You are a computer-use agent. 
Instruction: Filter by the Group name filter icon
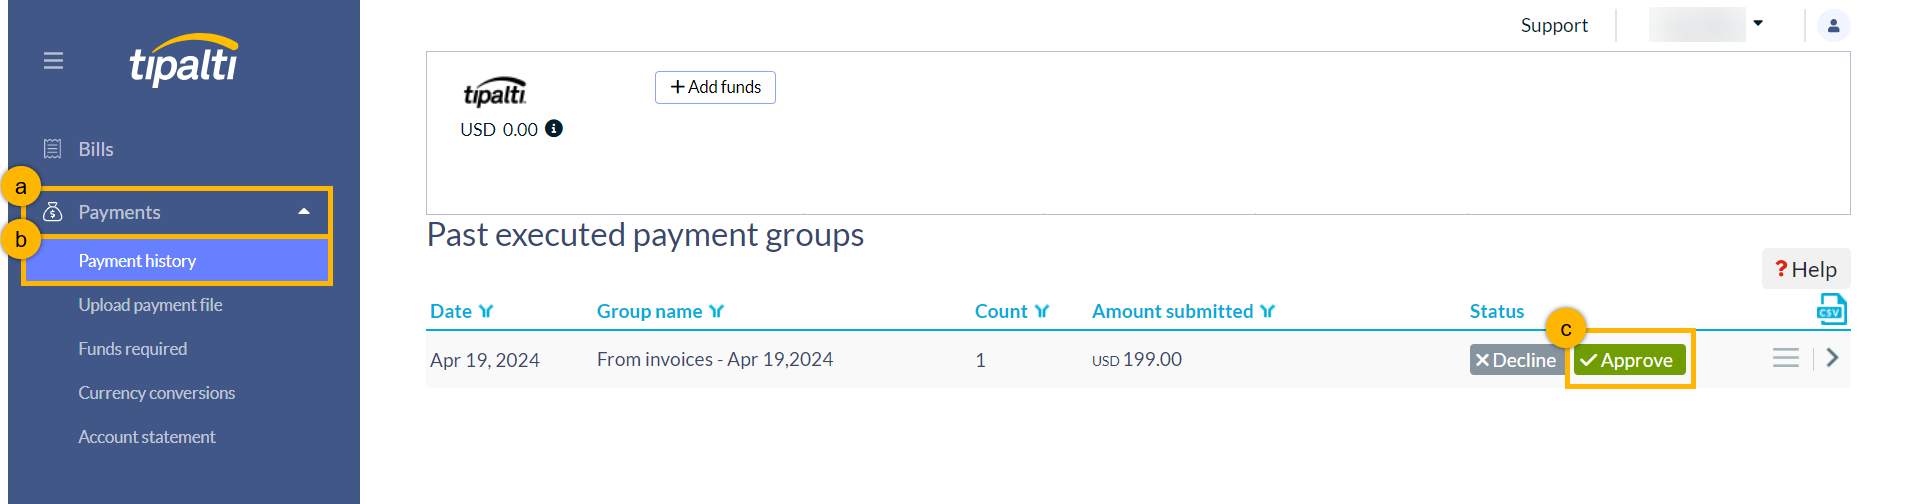click(716, 312)
